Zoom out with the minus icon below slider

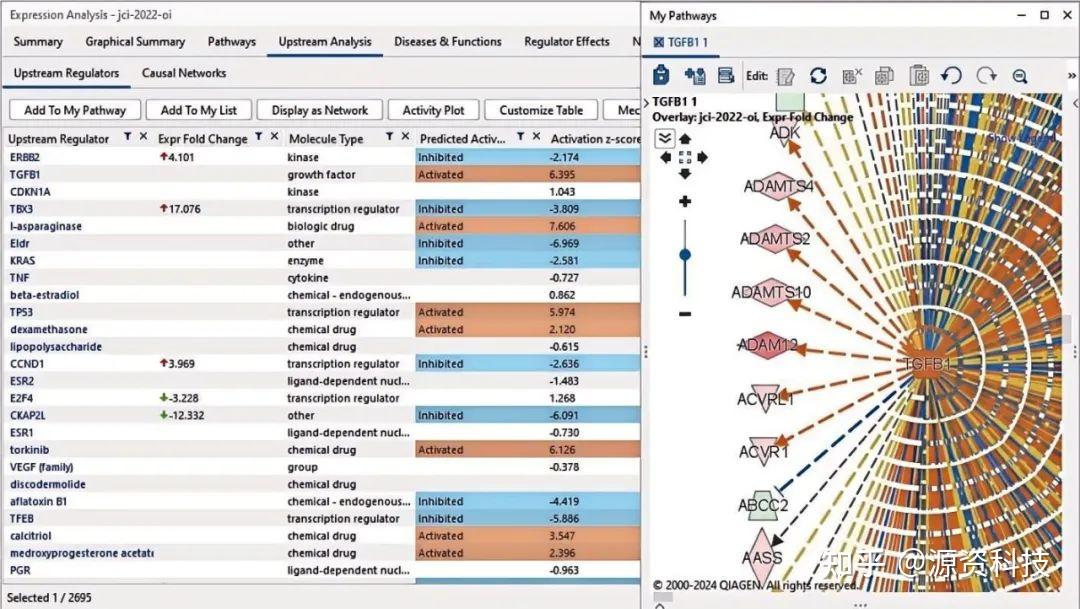685,314
